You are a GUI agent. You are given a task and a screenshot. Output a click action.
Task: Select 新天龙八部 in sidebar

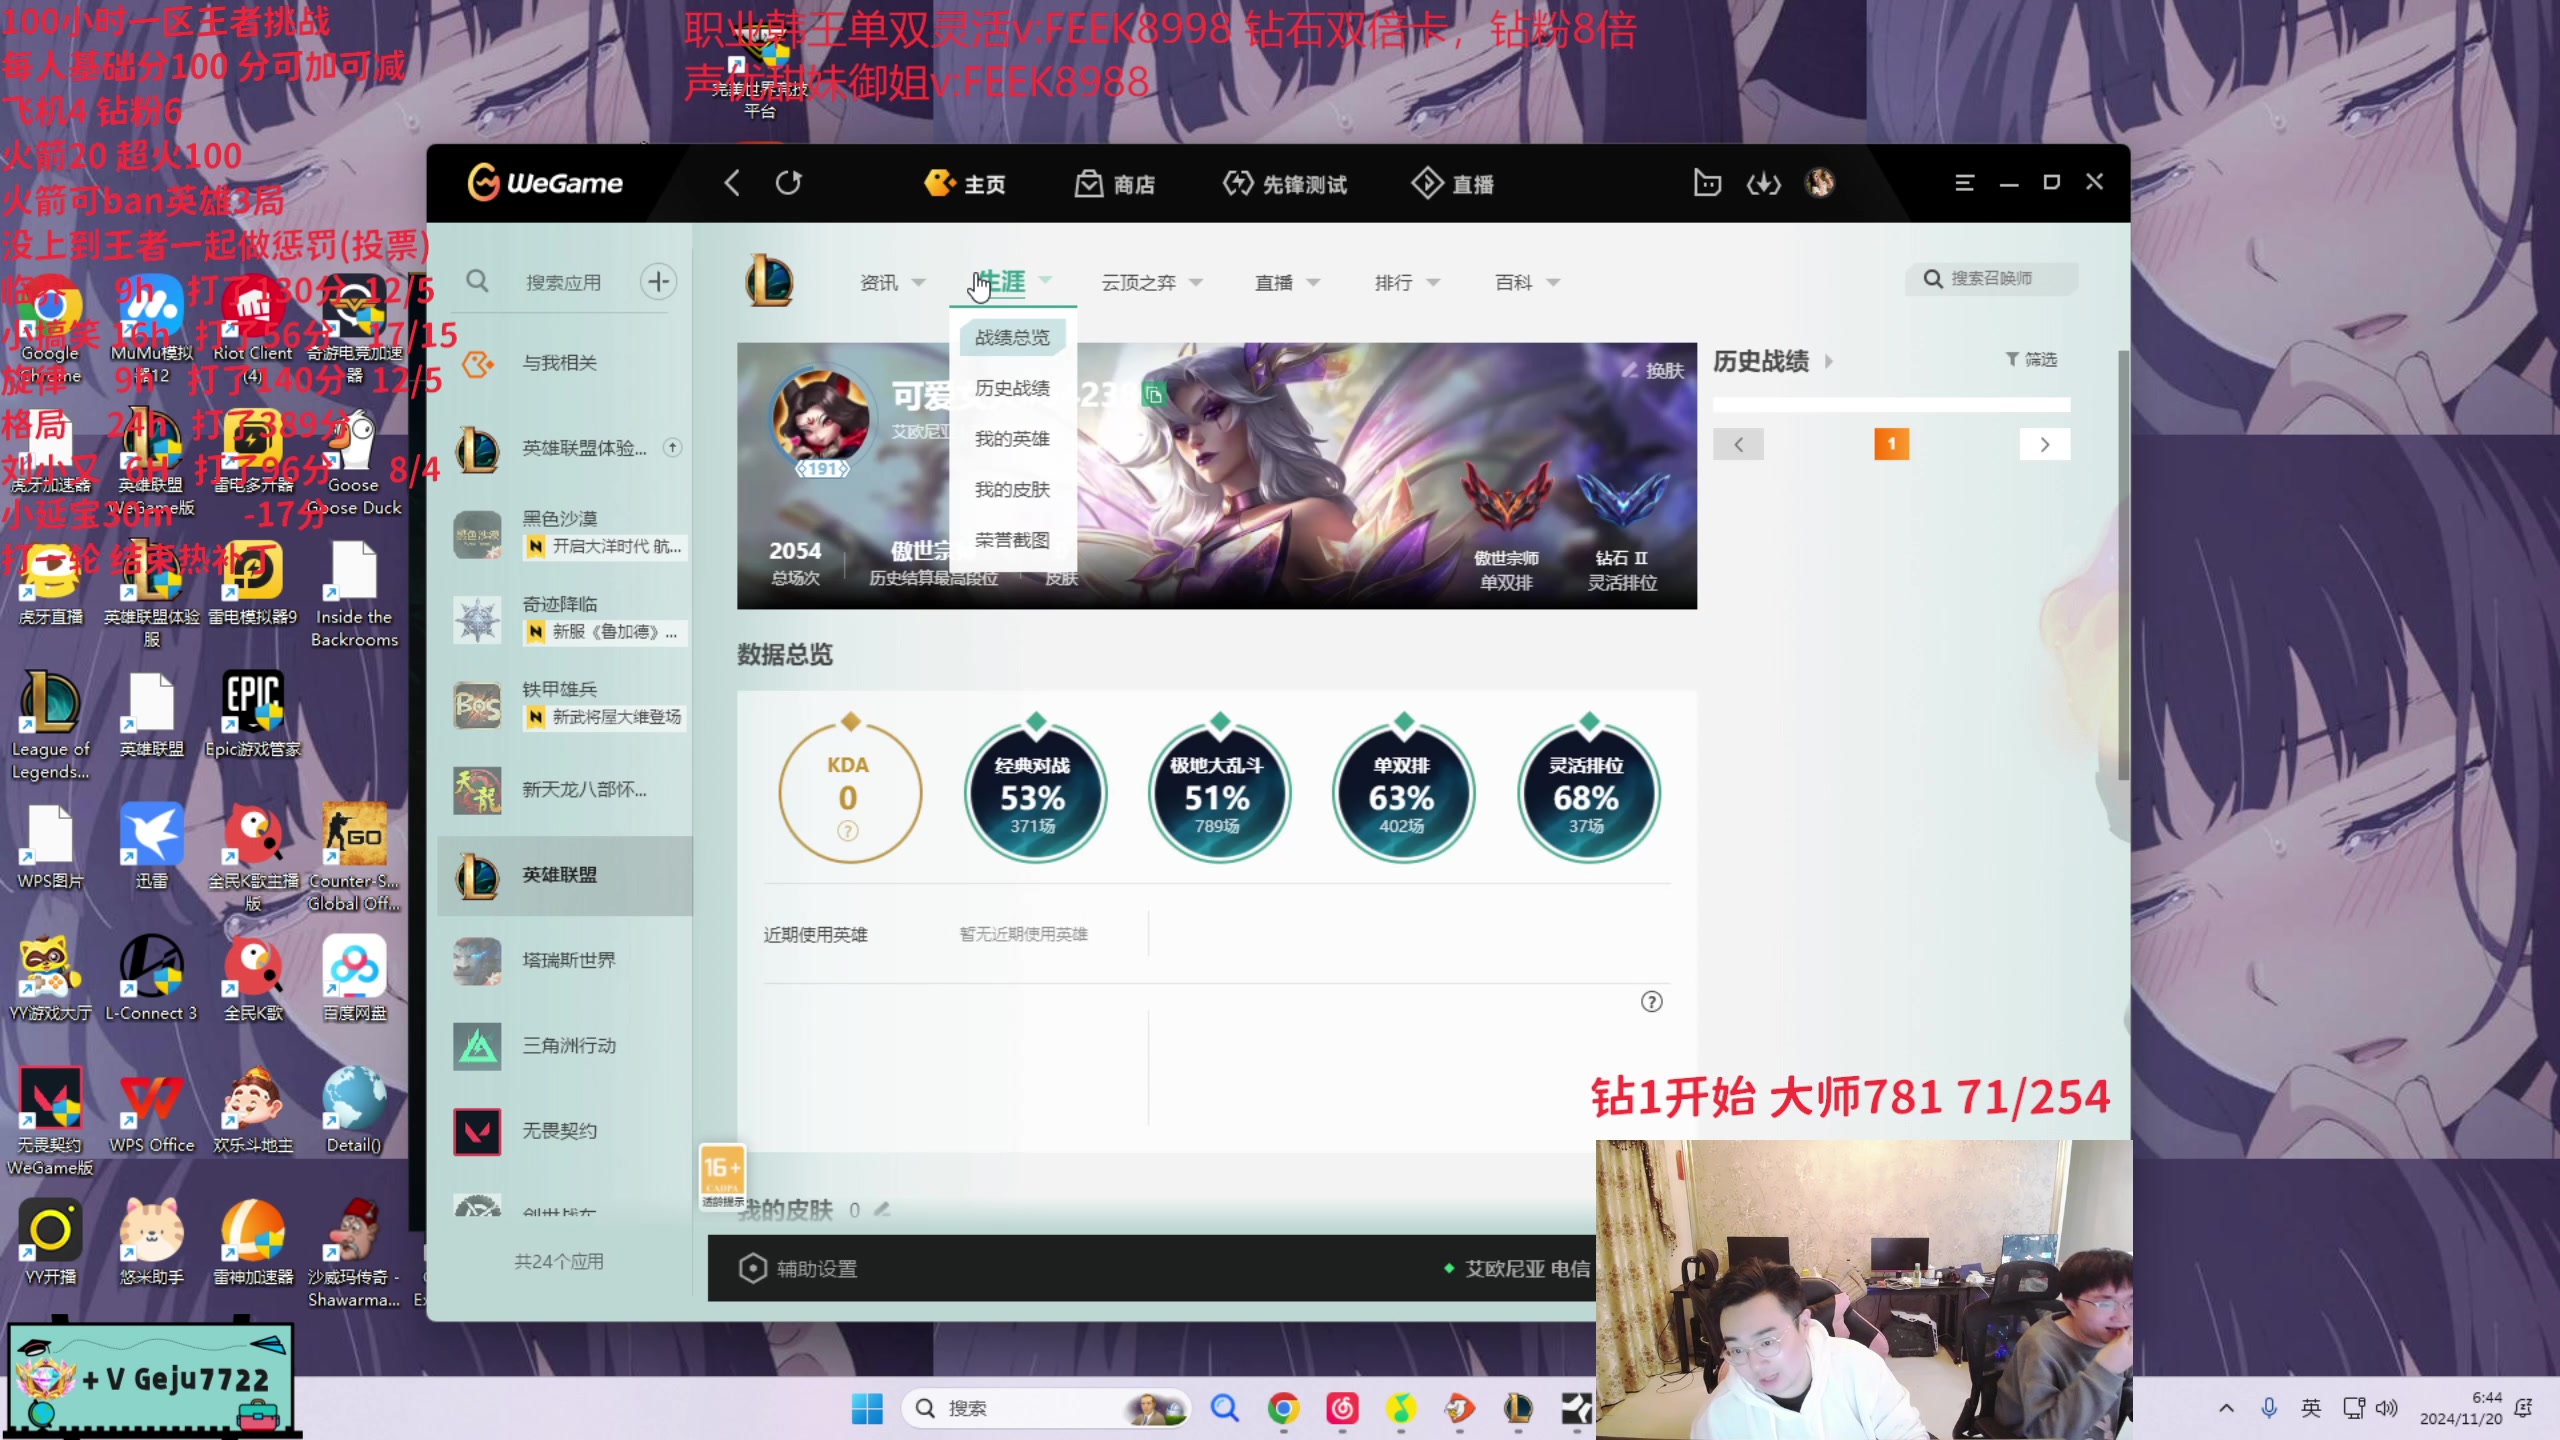[565, 790]
